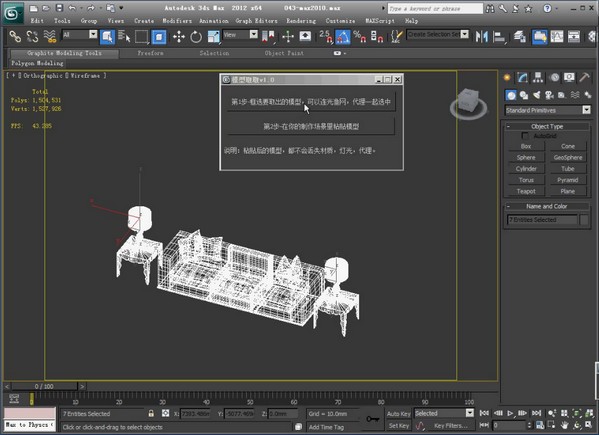The height and width of the screenshot is (435, 599).
Task: Click the Select and Link icon
Action: [x=15, y=37]
